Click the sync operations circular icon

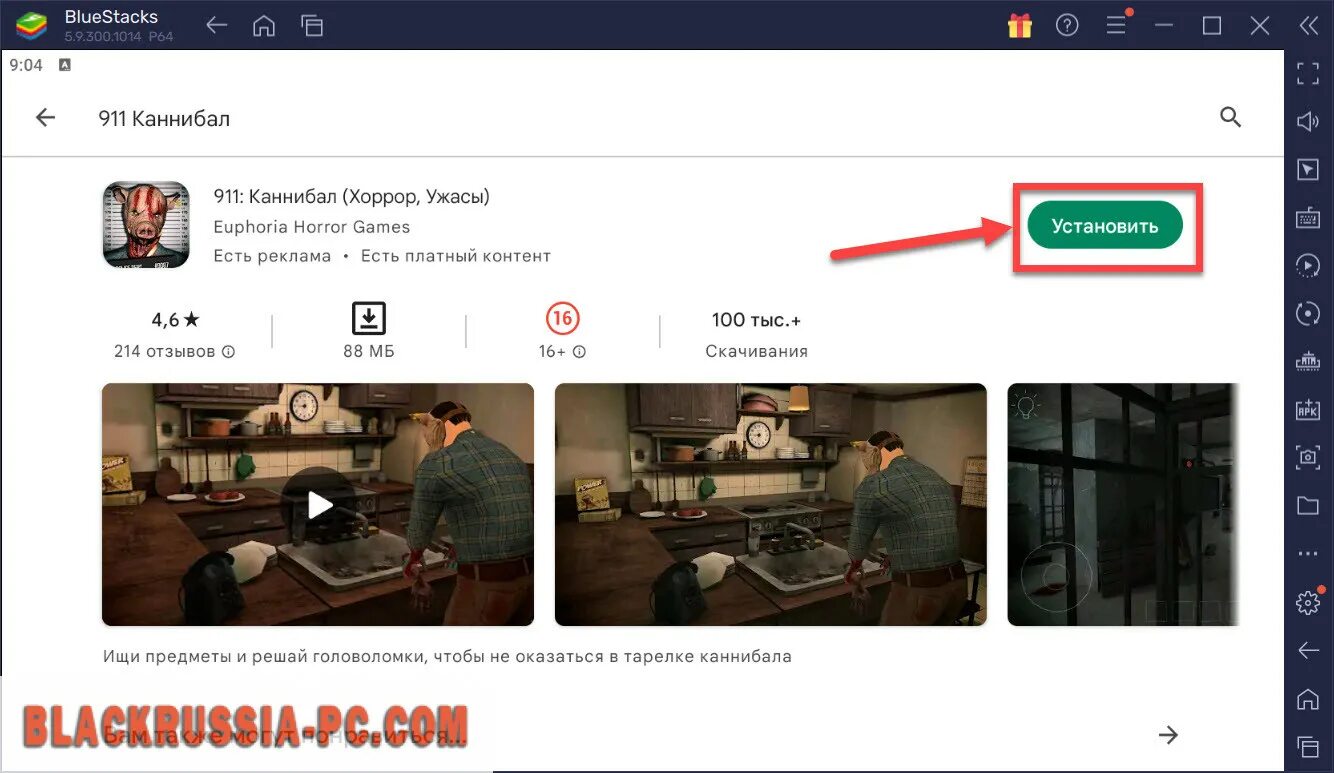[1308, 313]
